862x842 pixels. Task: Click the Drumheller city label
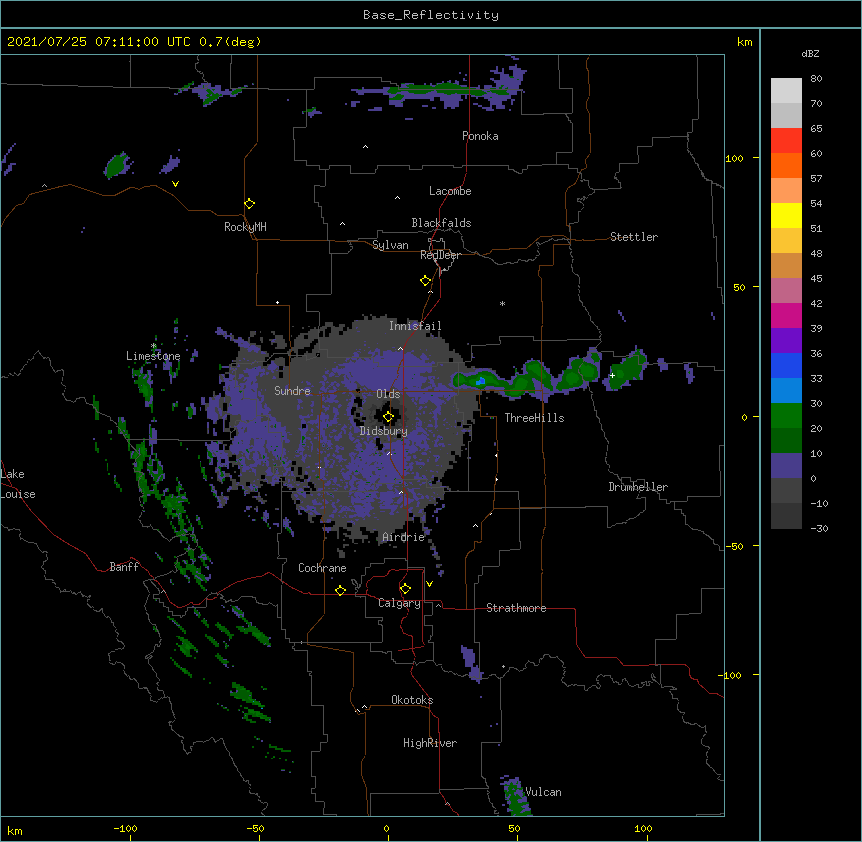(638, 487)
